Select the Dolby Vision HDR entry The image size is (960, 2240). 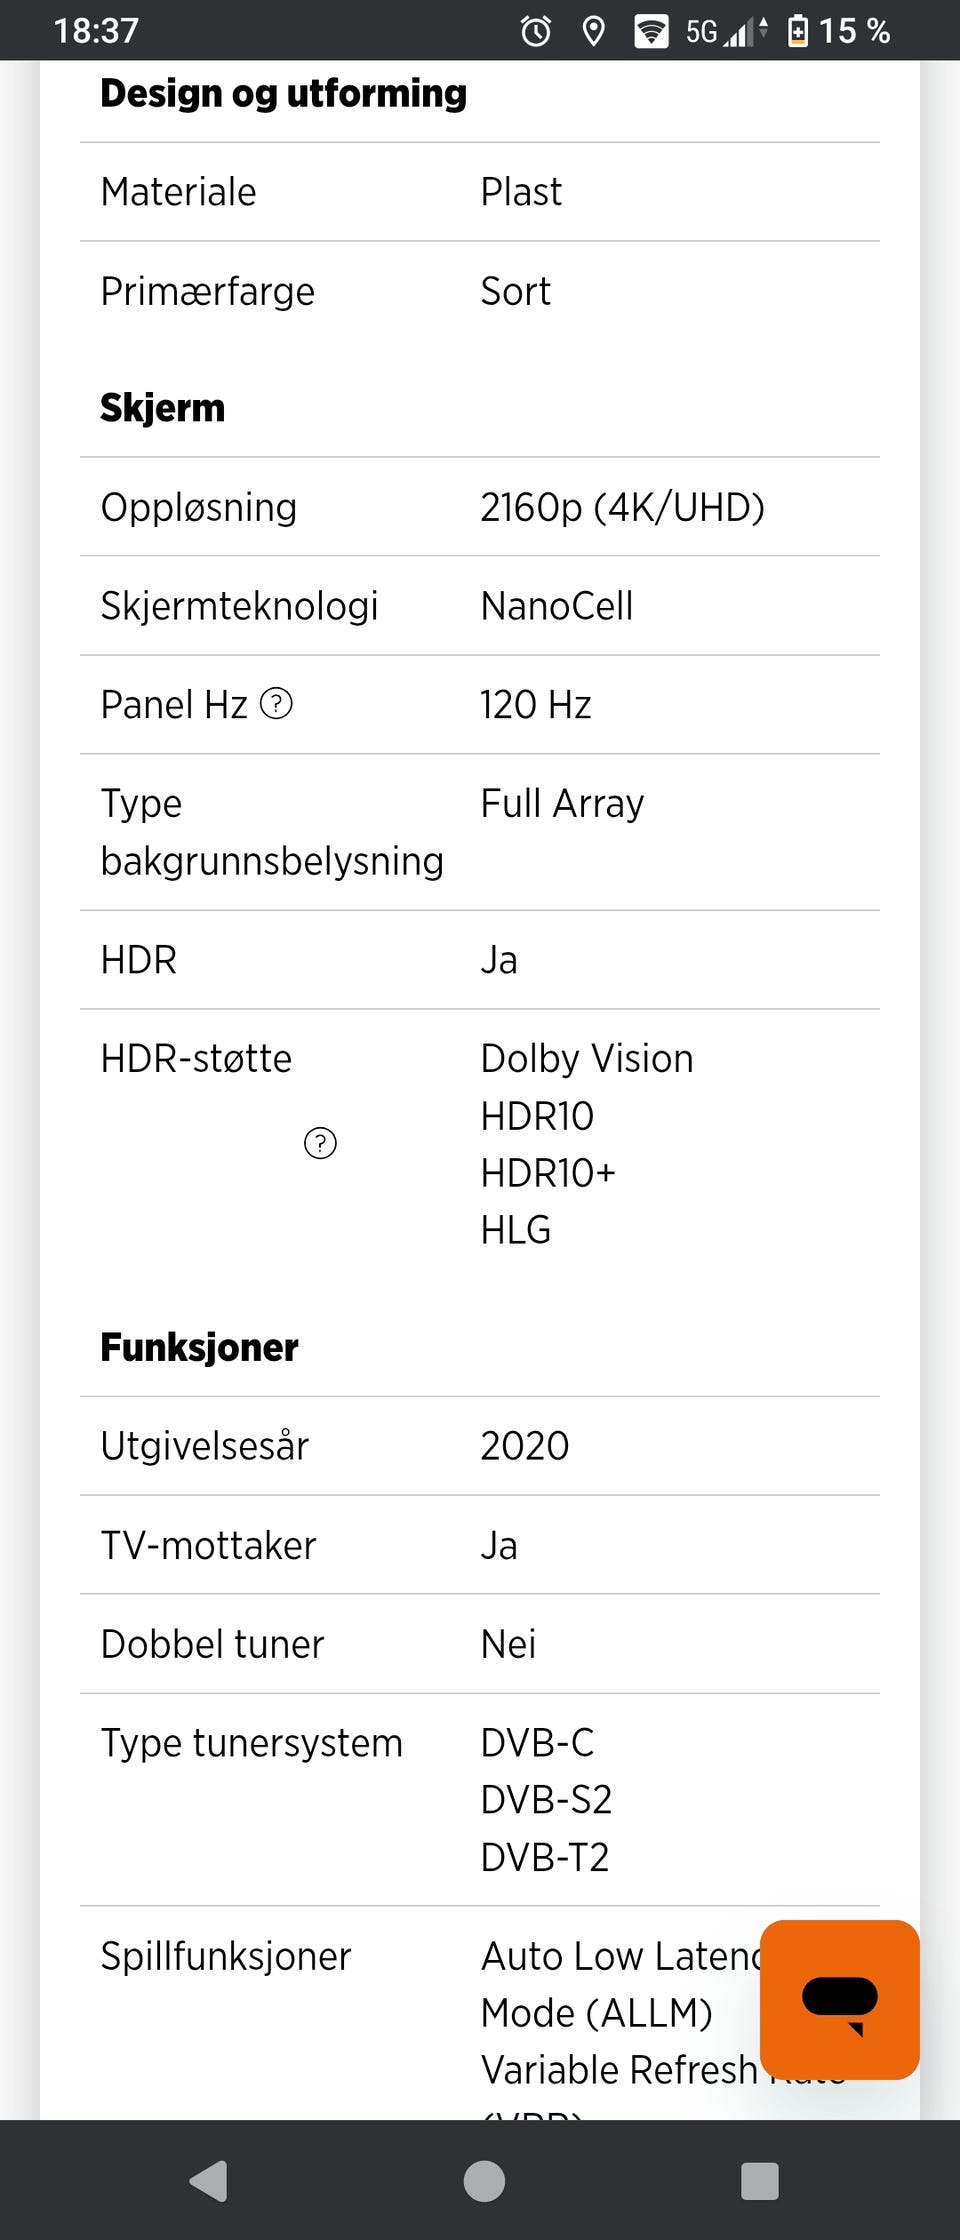587,1059
